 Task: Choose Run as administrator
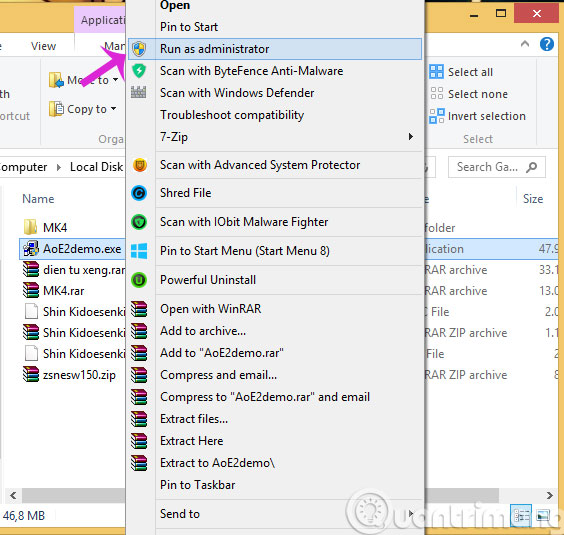tap(275, 49)
